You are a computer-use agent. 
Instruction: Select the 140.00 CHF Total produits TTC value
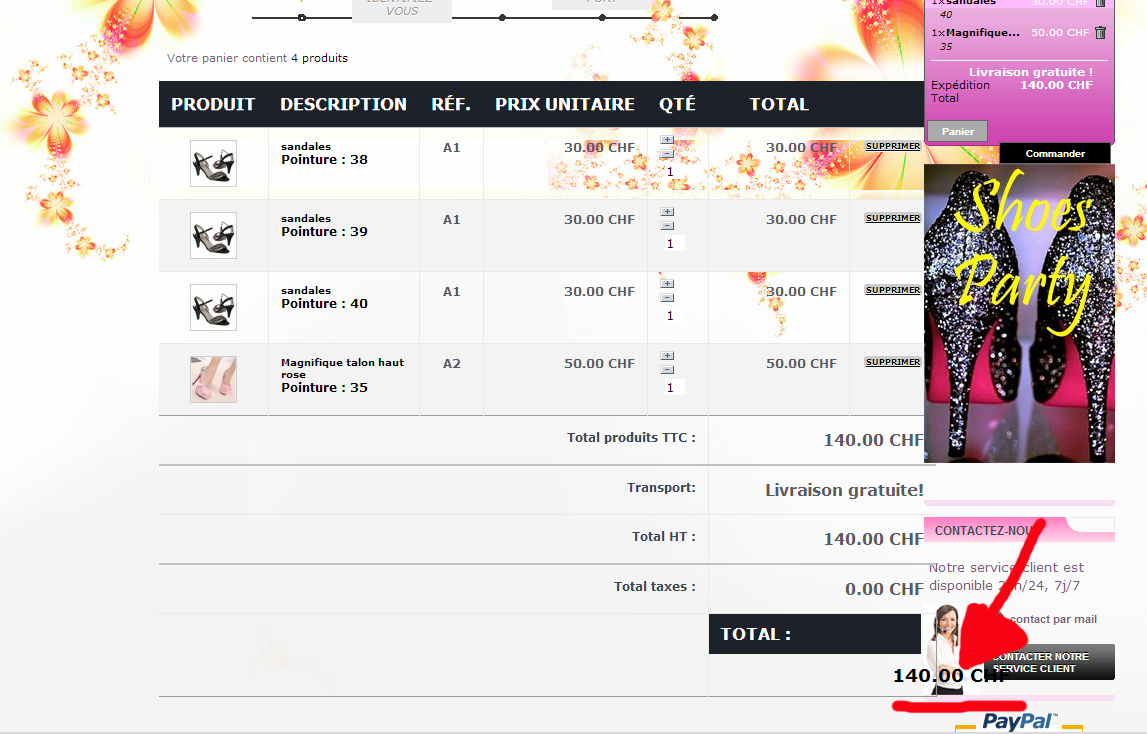[873, 440]
